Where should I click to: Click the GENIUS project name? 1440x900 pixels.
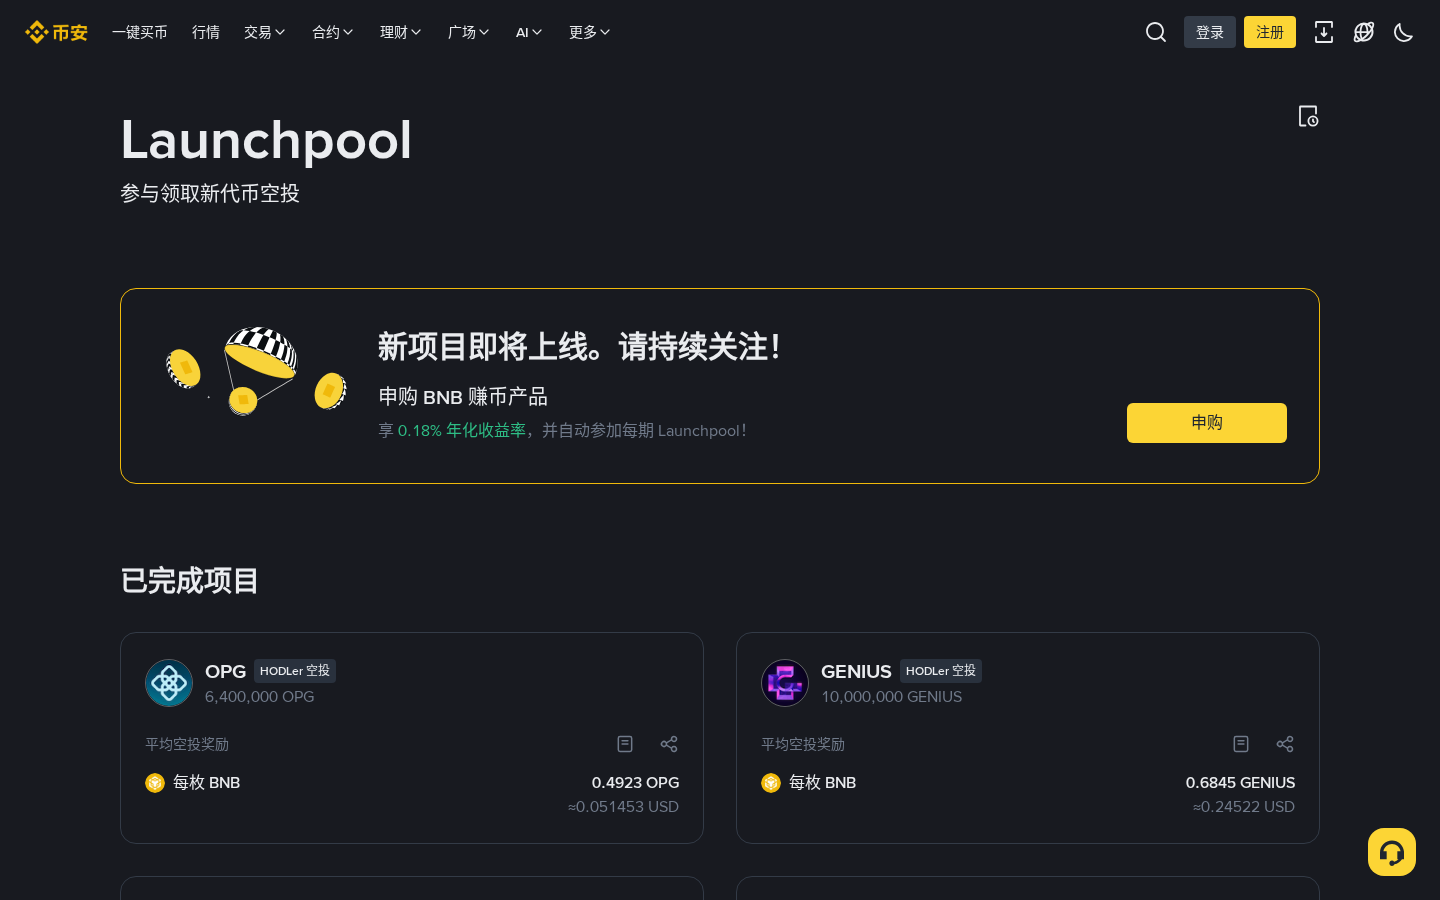[856, 671]
